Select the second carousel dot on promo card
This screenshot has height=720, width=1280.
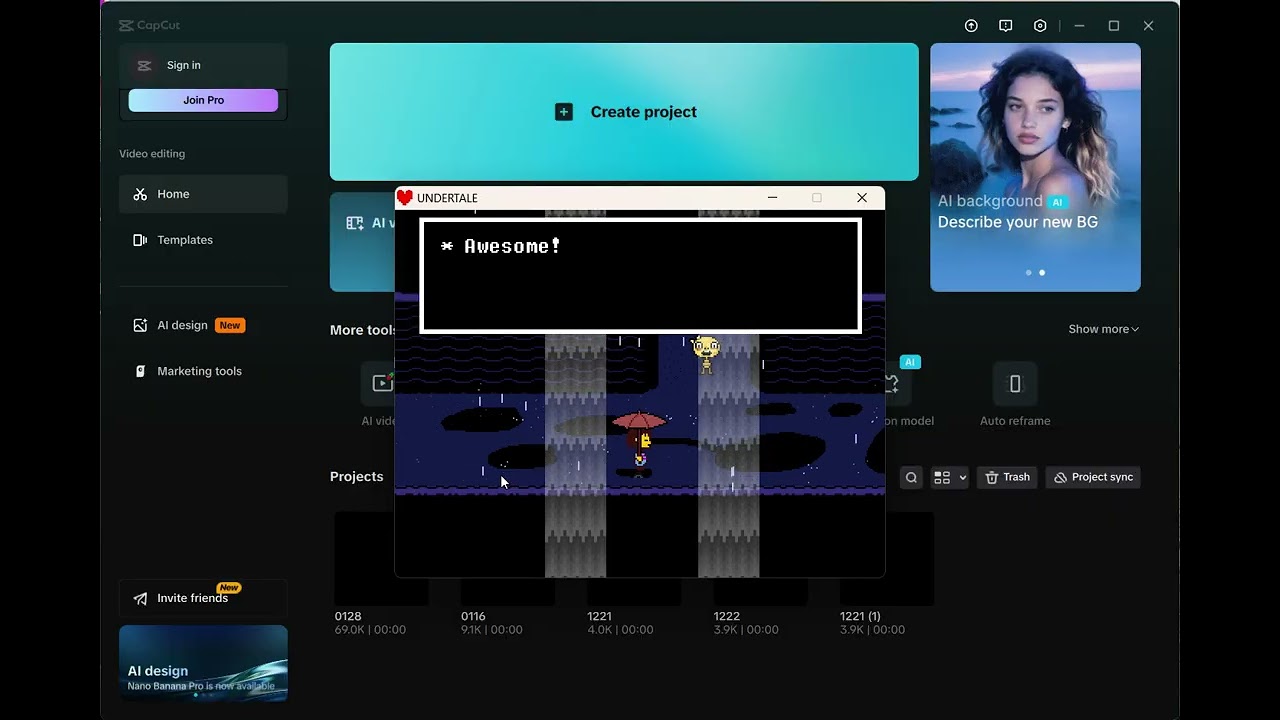click(x=1042, y=272)
